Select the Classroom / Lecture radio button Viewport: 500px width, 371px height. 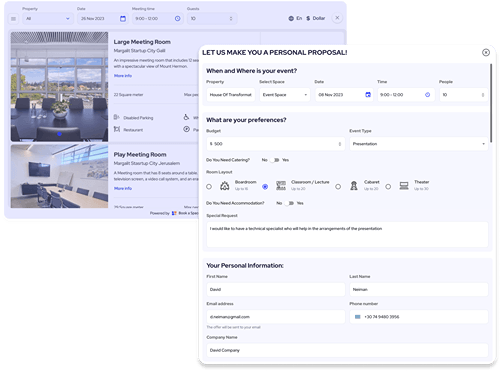click(x=265, y=187)
